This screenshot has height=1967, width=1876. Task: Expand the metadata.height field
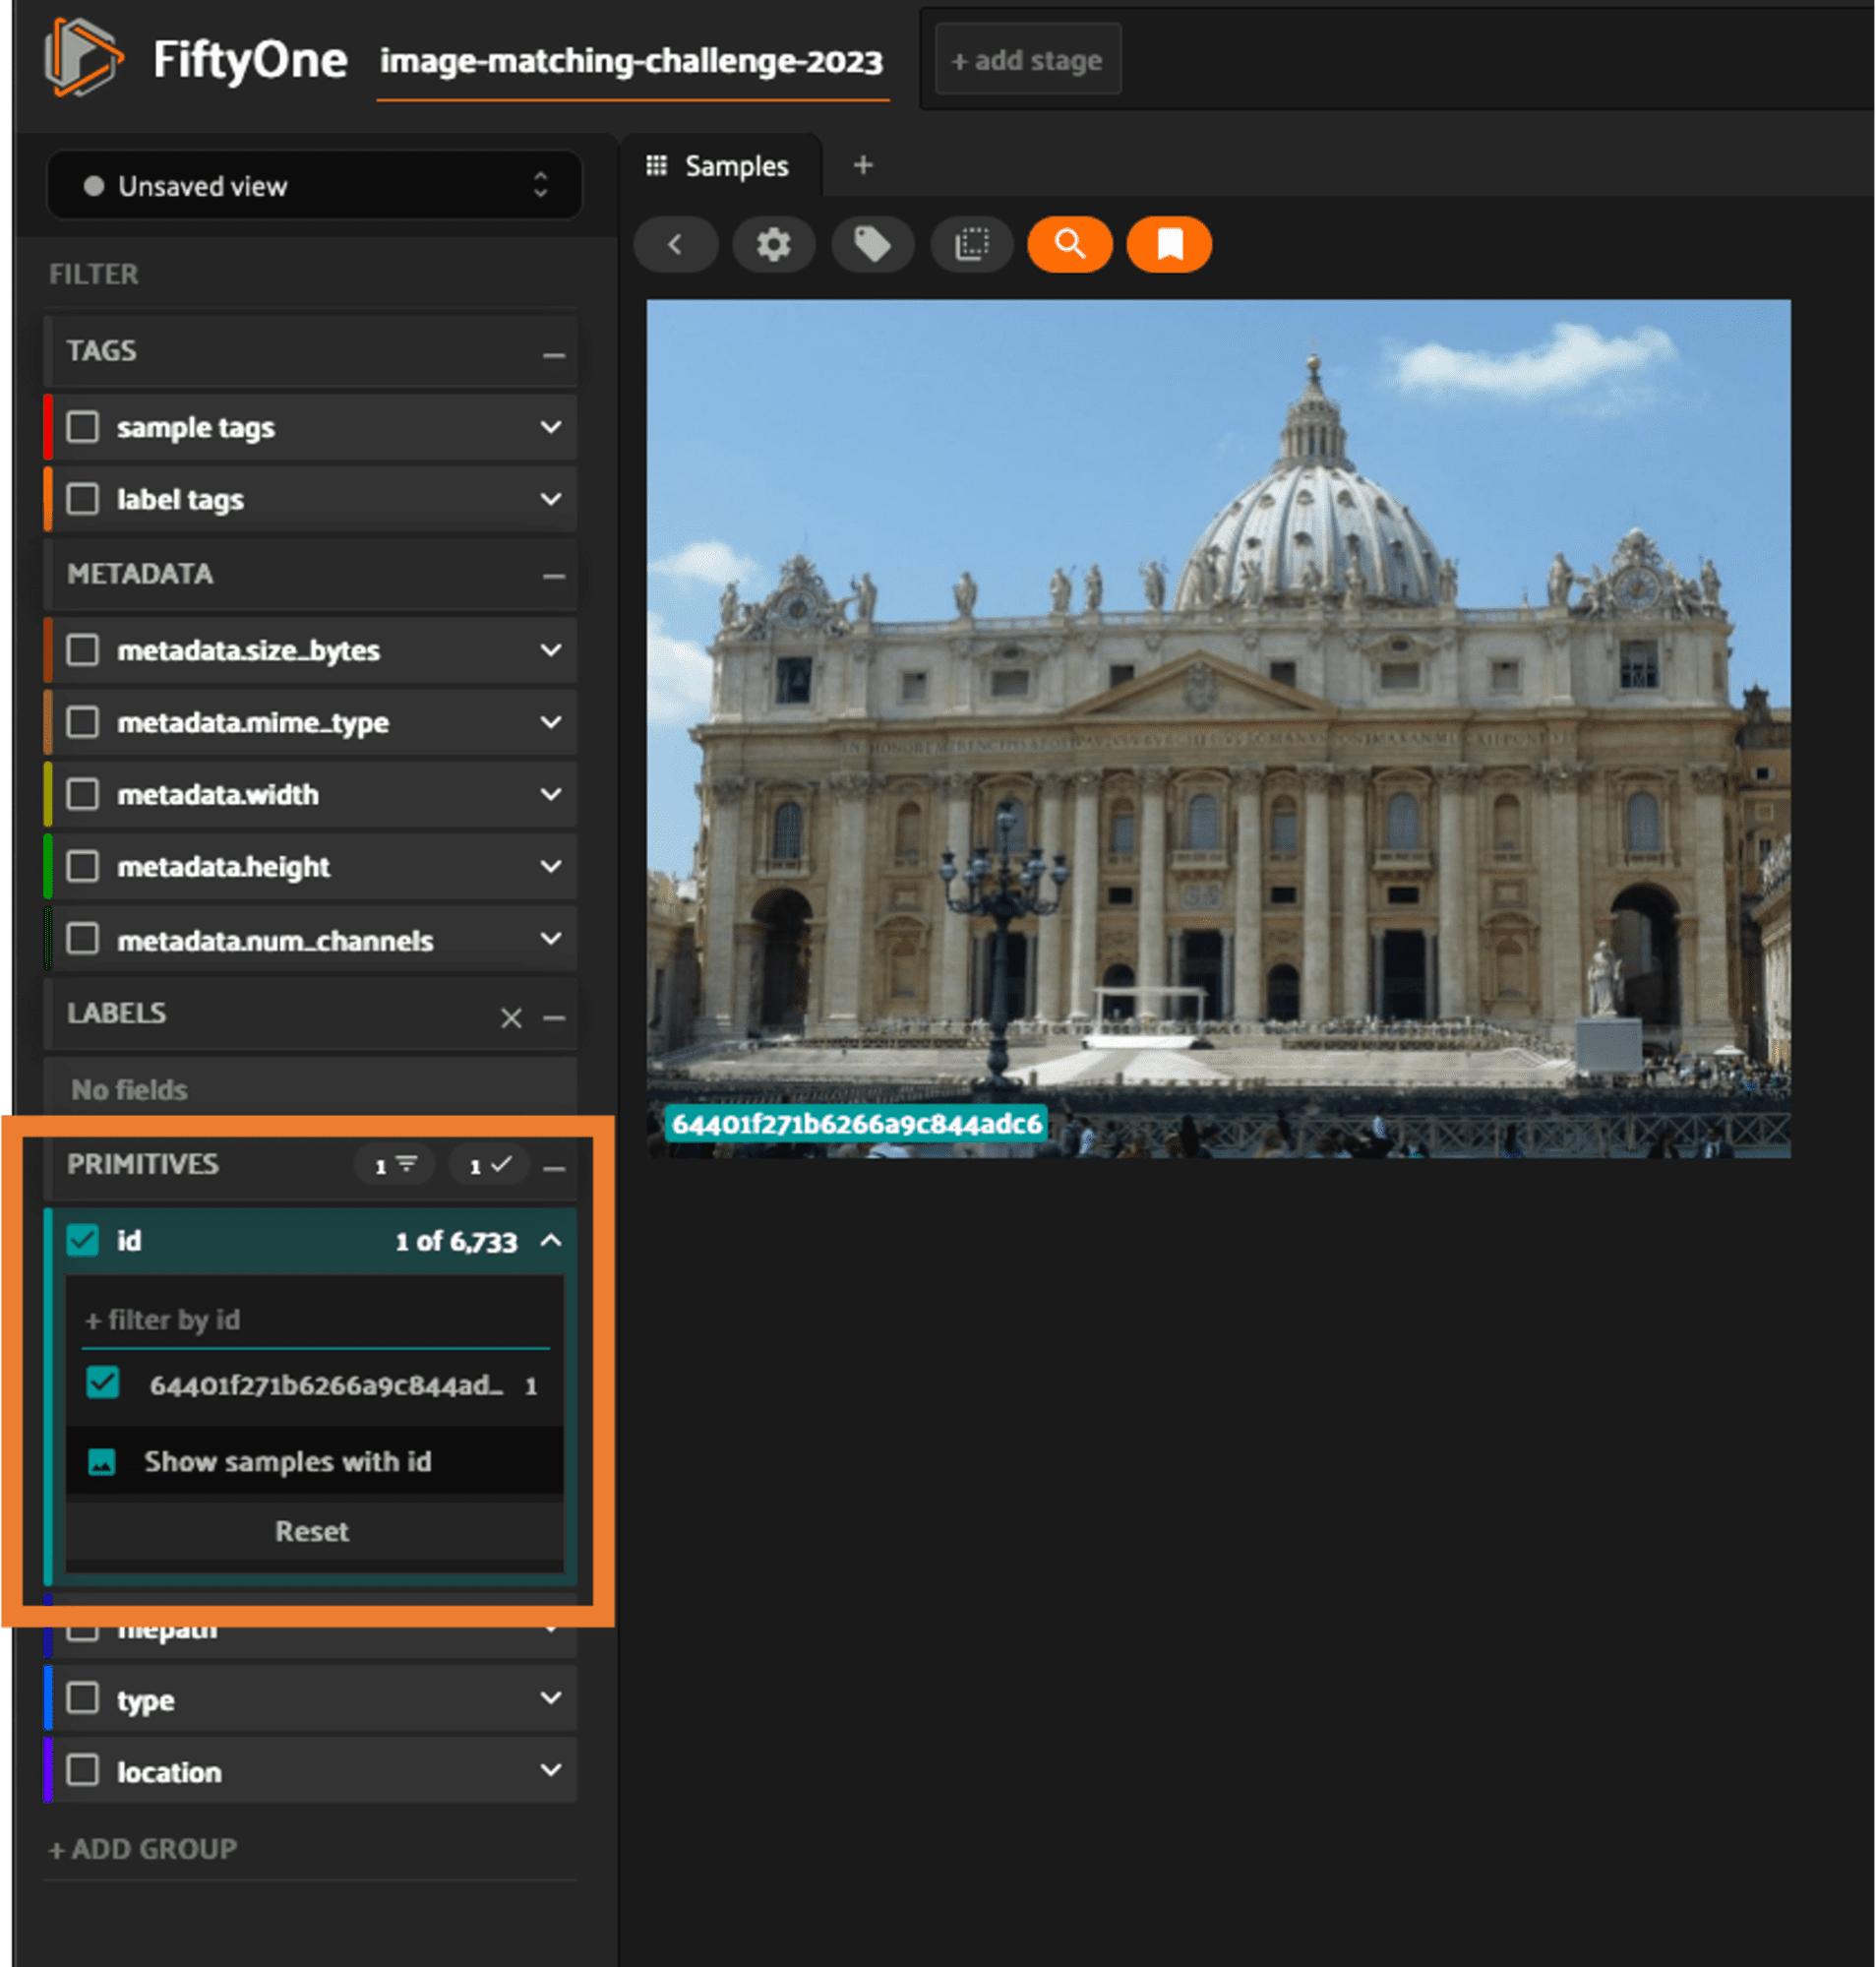tap(551, 866)
